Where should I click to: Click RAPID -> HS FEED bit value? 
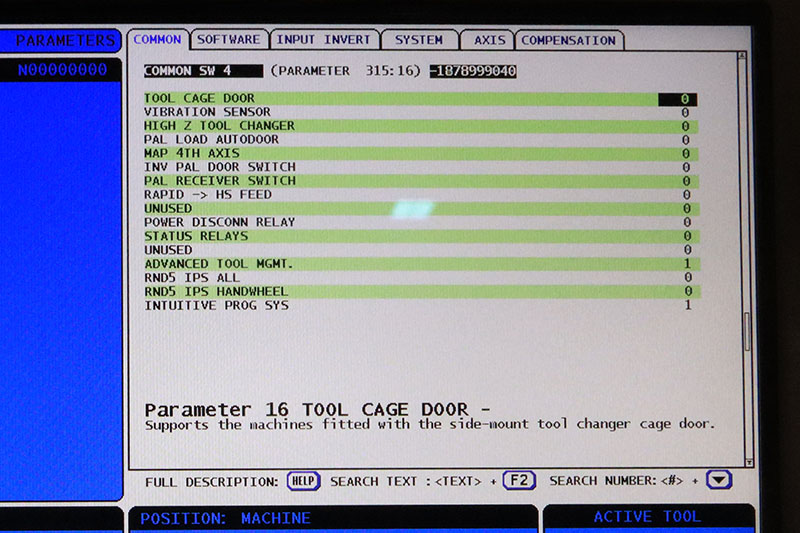(687, 195)
